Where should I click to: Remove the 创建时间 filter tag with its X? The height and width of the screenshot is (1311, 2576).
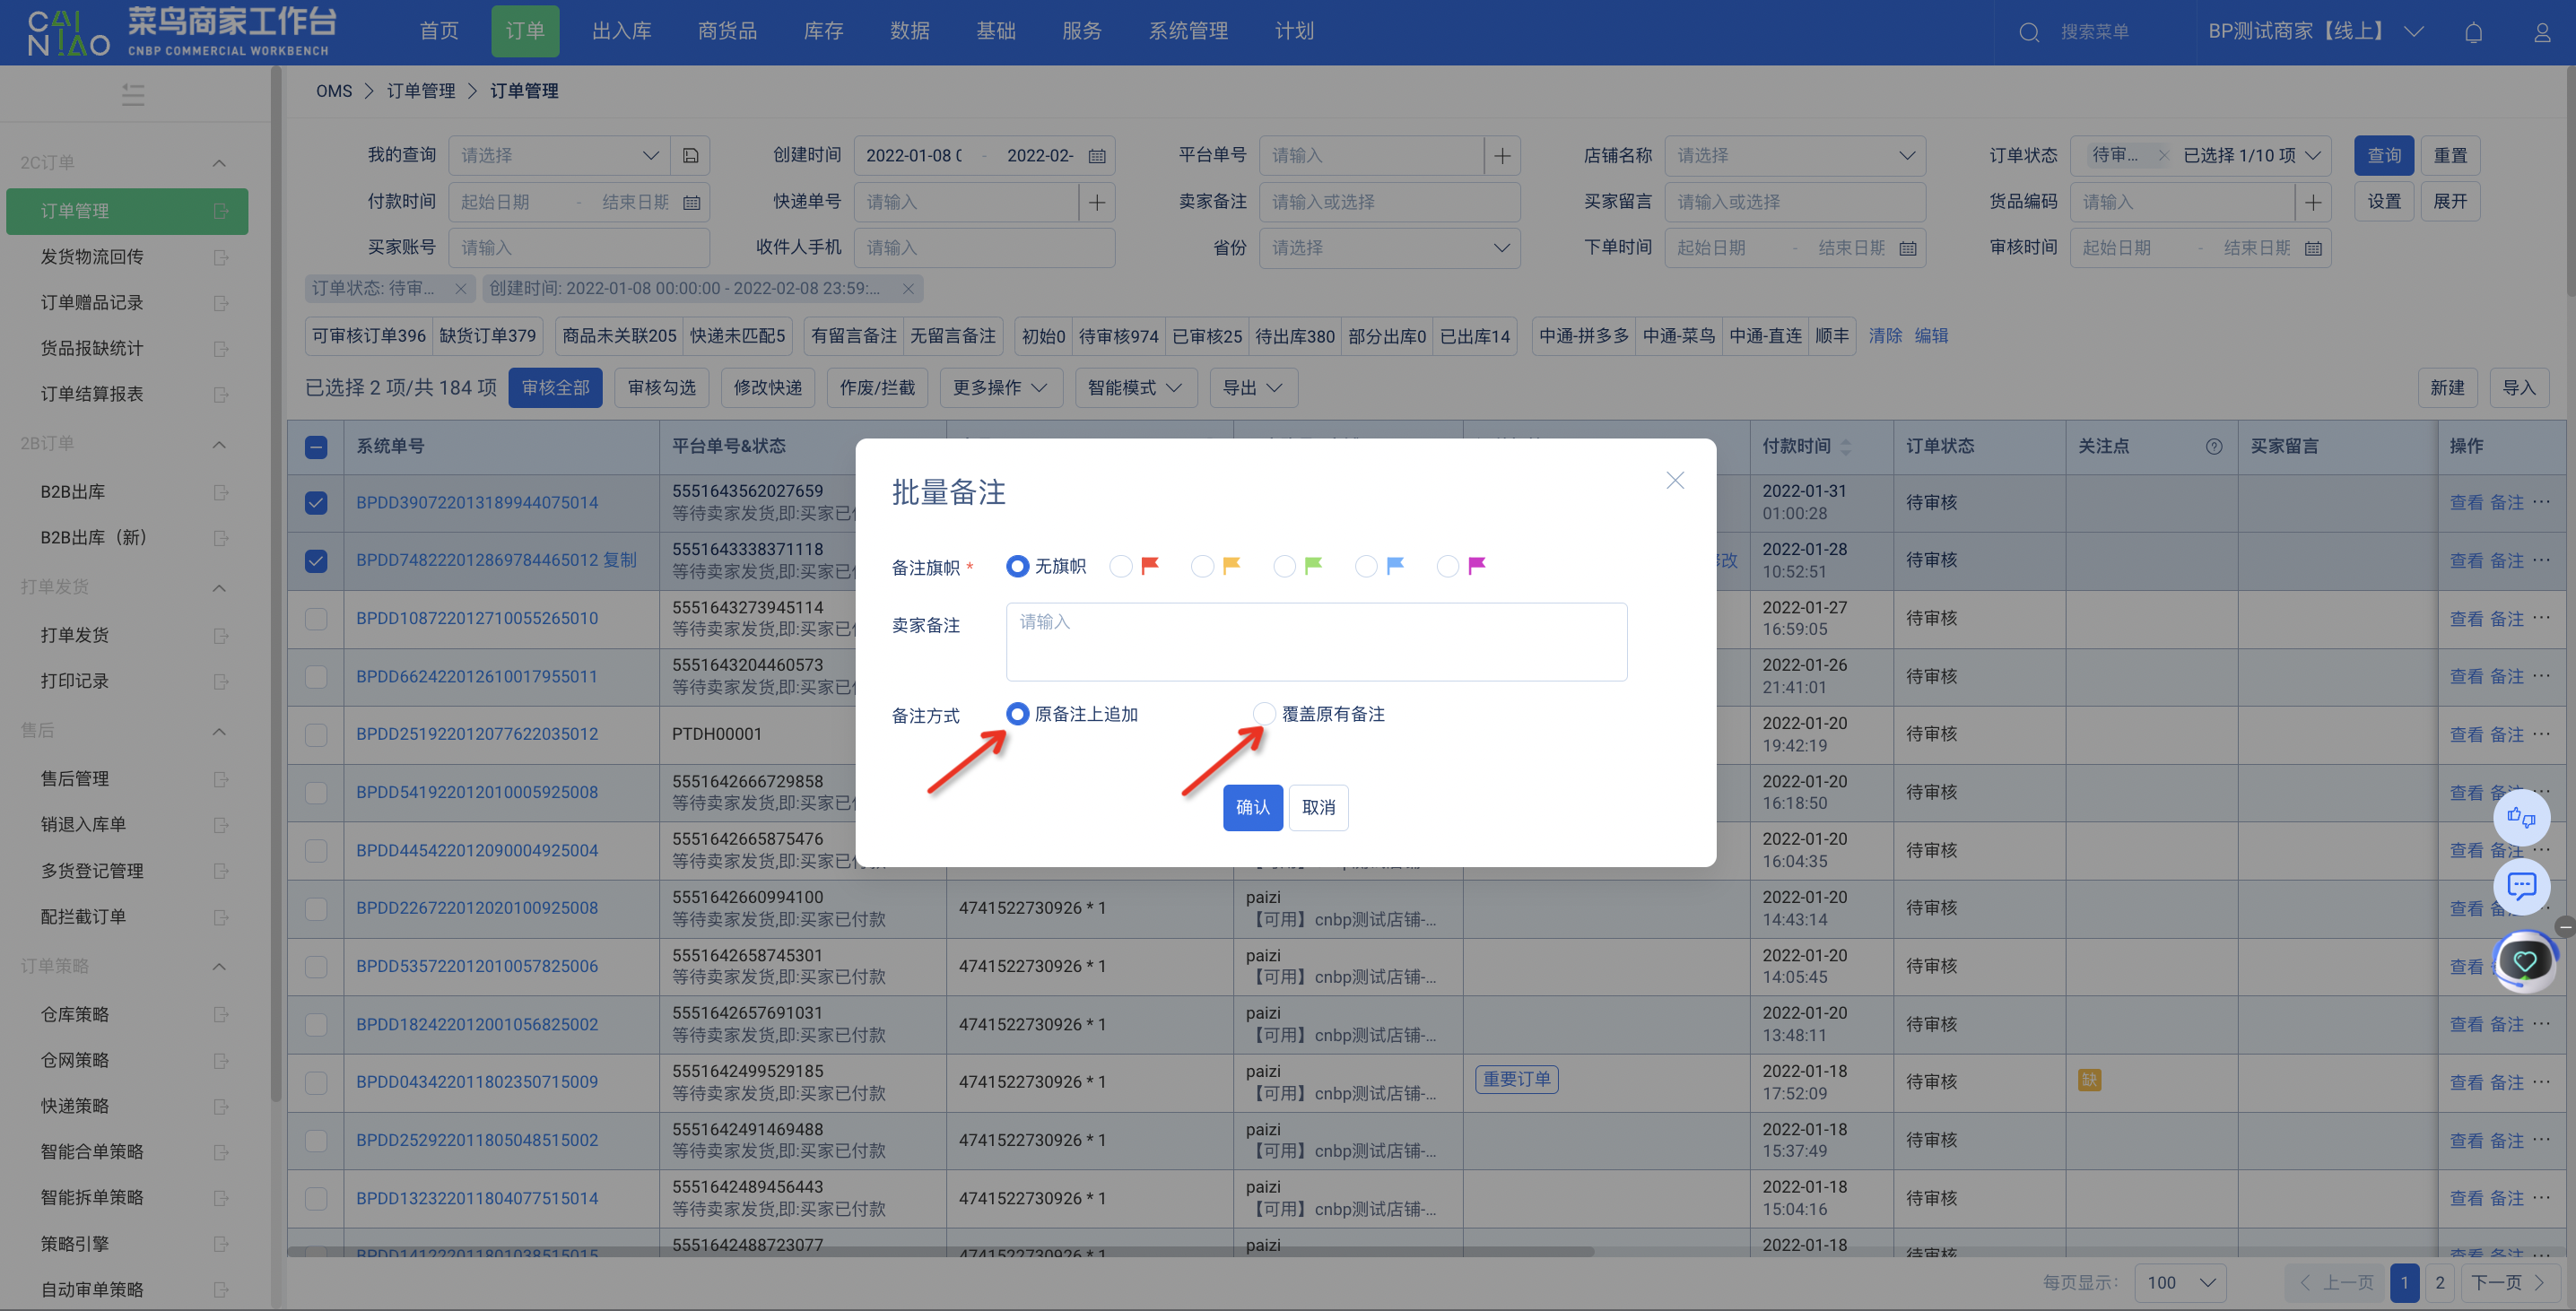click(907, 288)
